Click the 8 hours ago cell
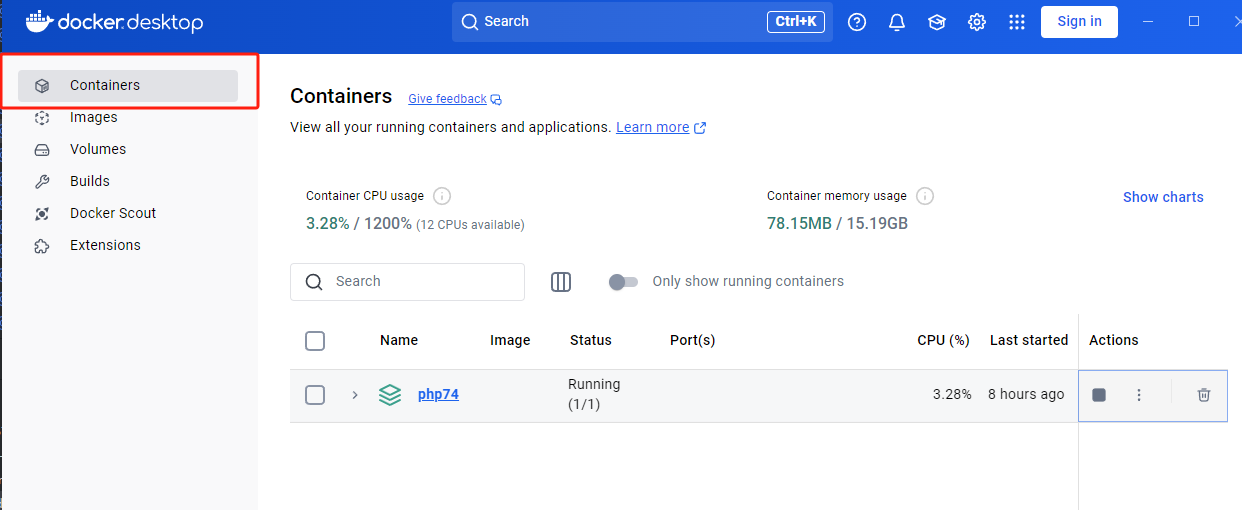 [x=1026, y=395]
